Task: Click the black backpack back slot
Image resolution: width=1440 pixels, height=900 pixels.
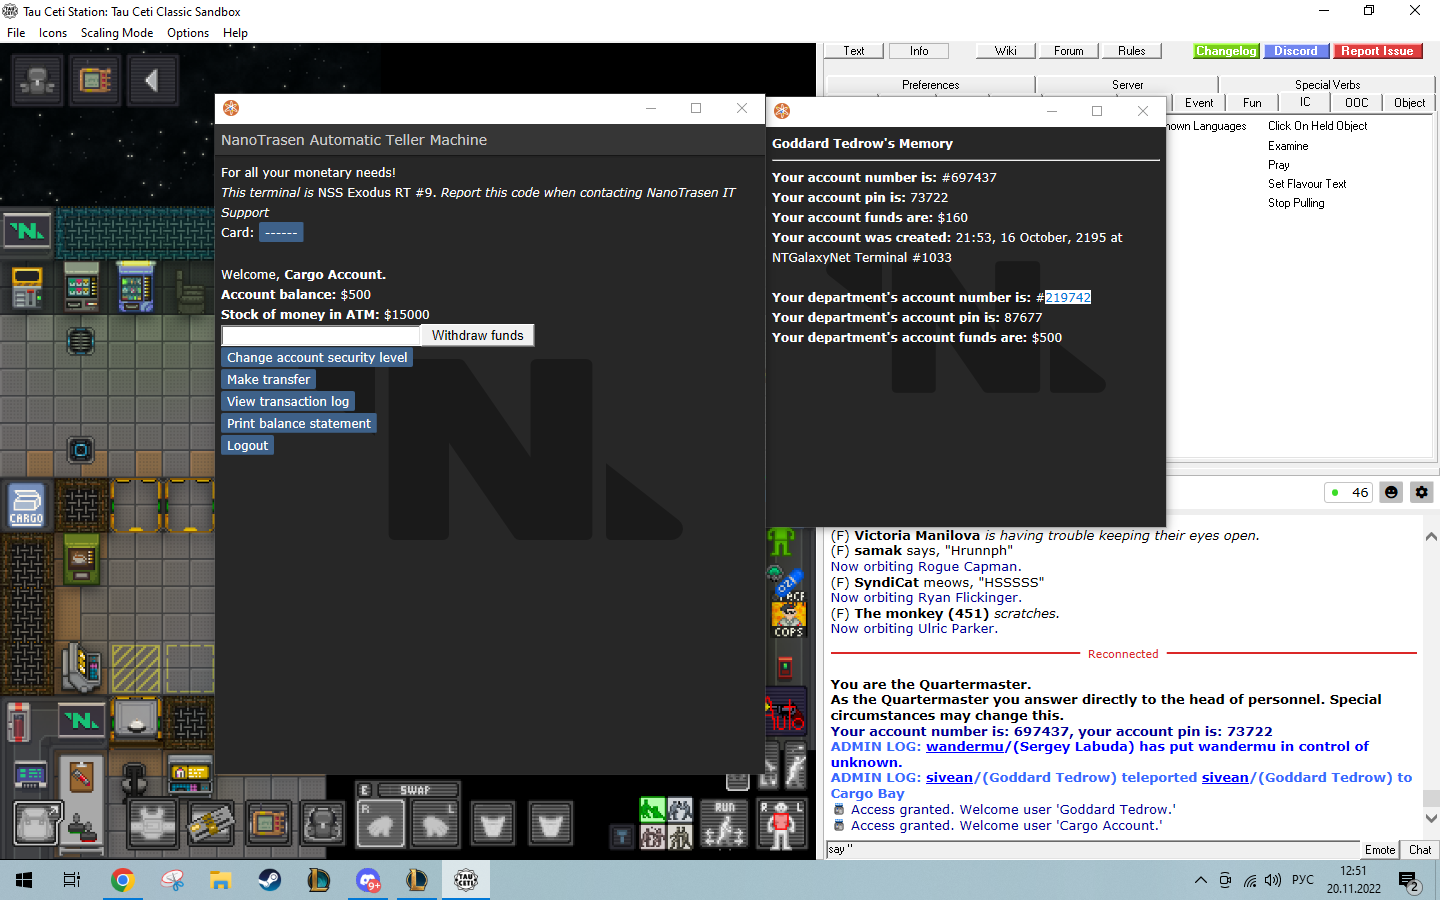Action: 324,824
